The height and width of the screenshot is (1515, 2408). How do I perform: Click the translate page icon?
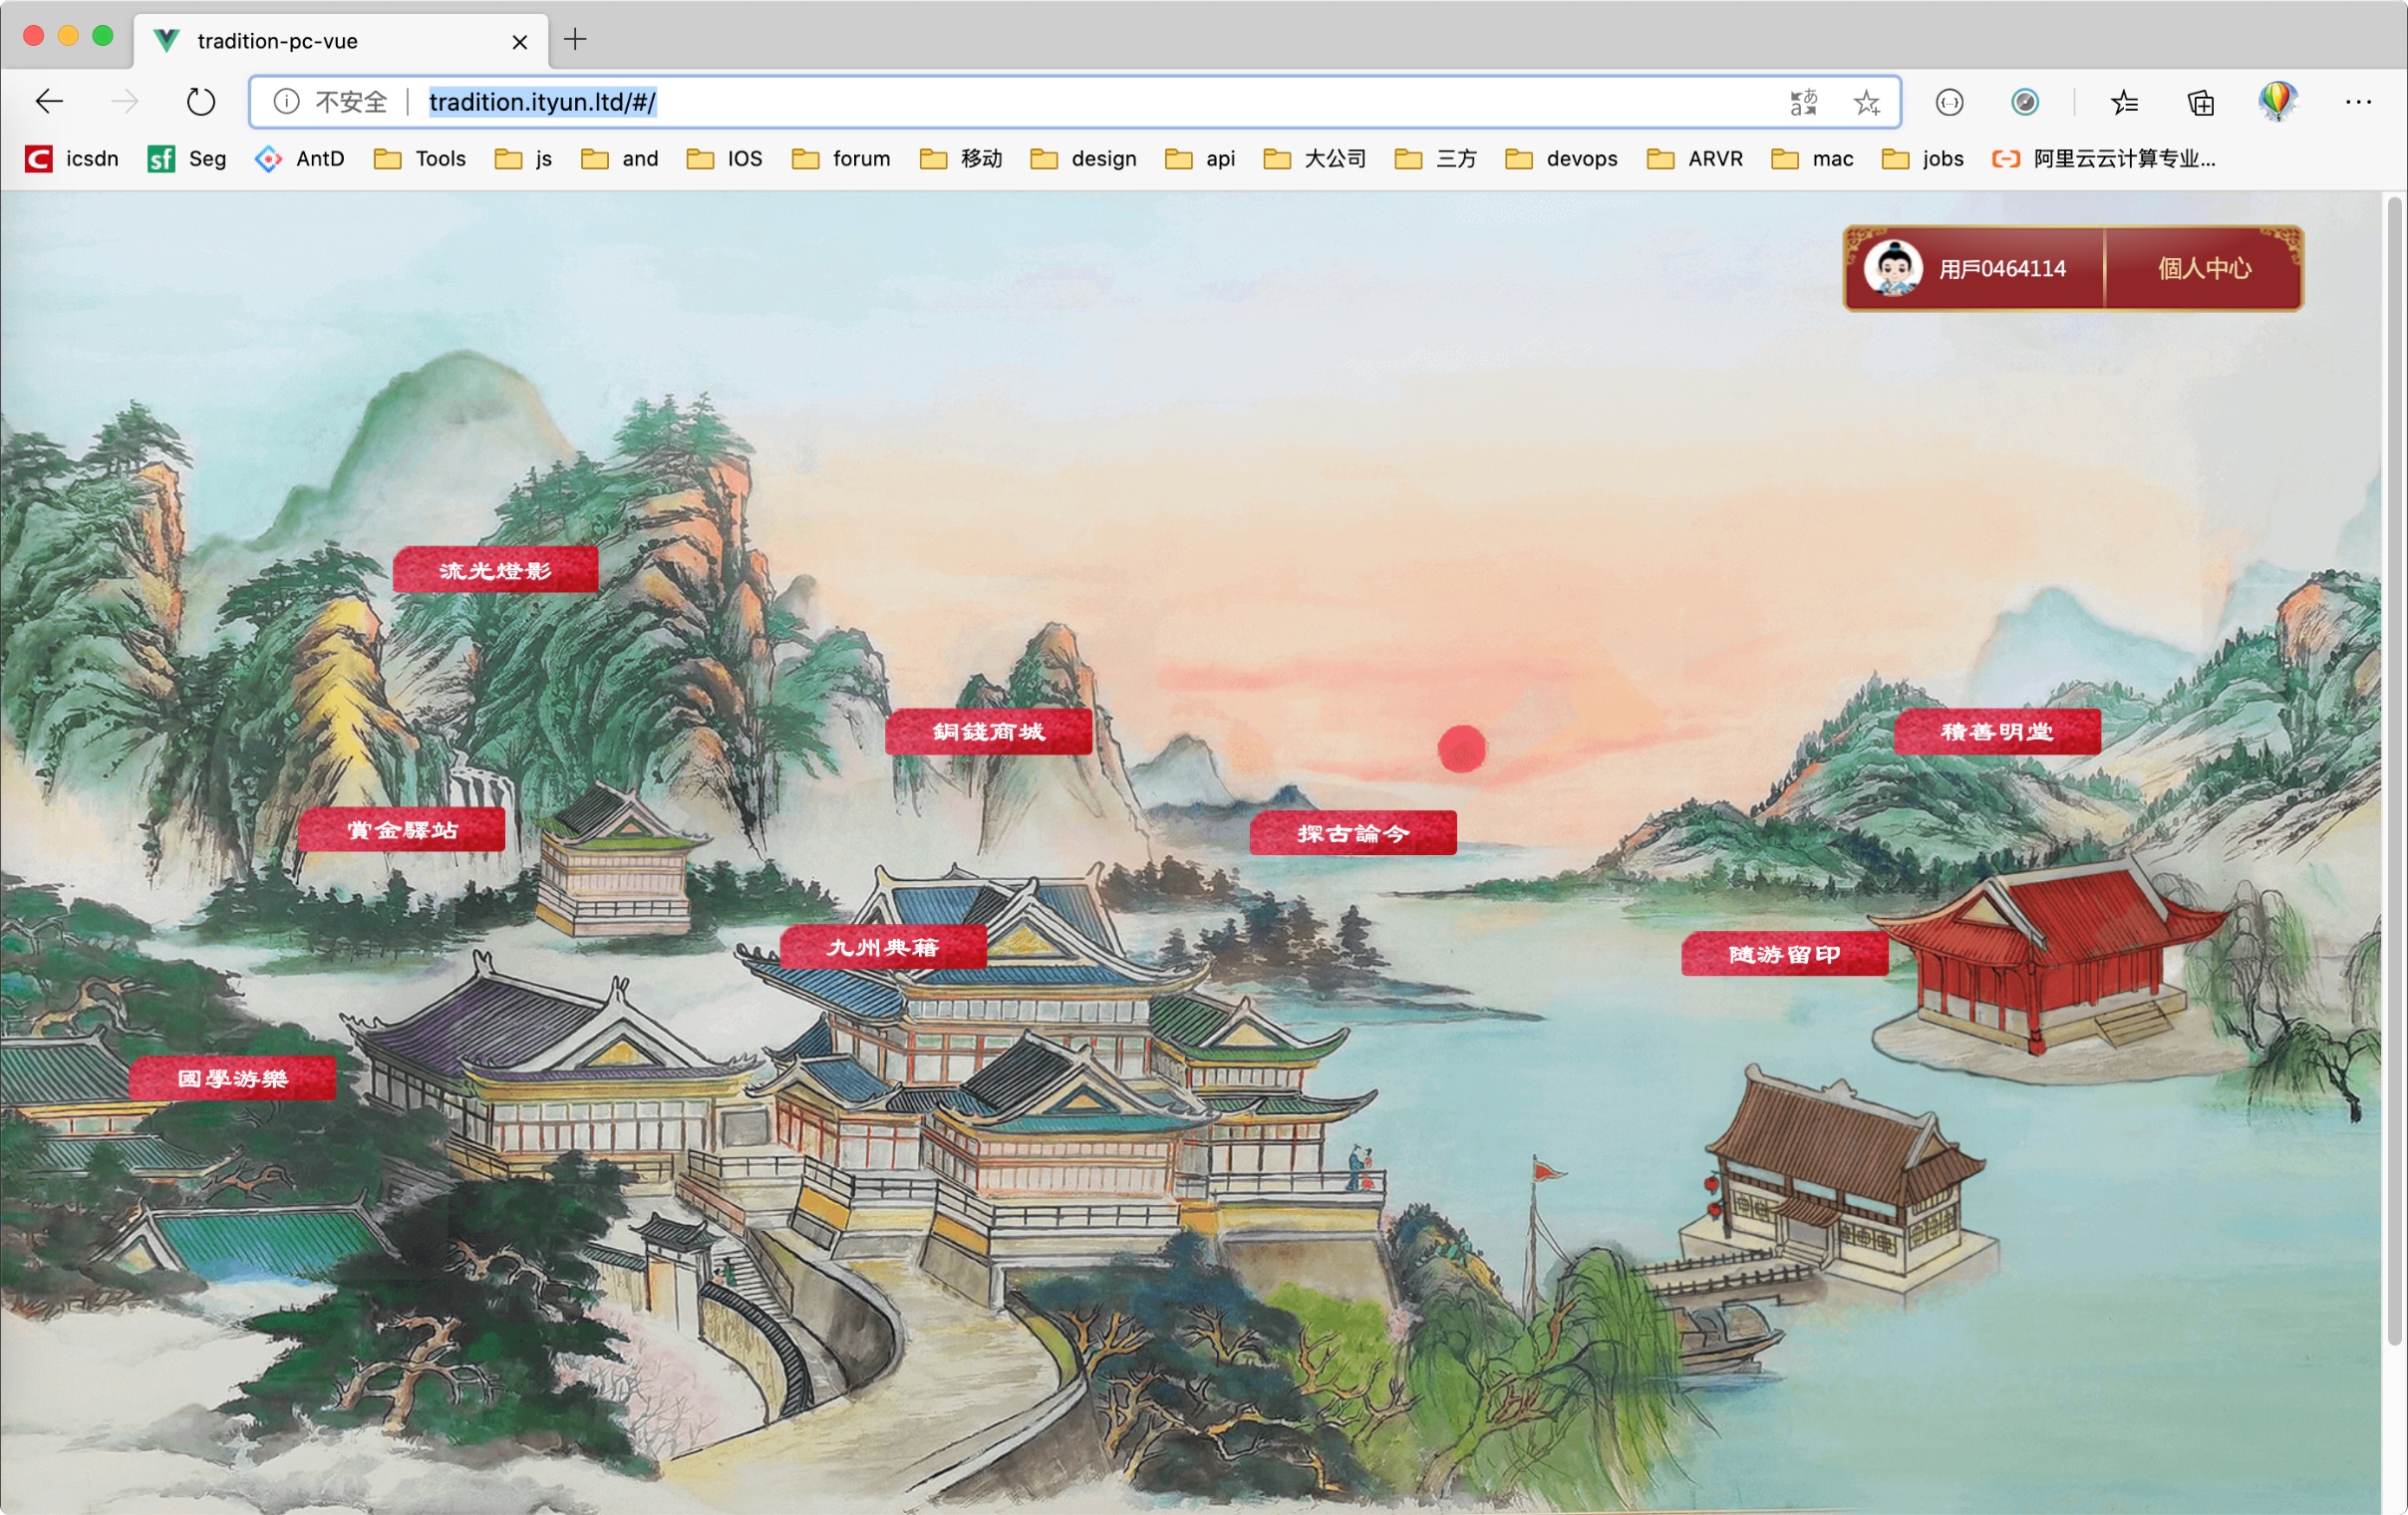tap(1803, 102)
